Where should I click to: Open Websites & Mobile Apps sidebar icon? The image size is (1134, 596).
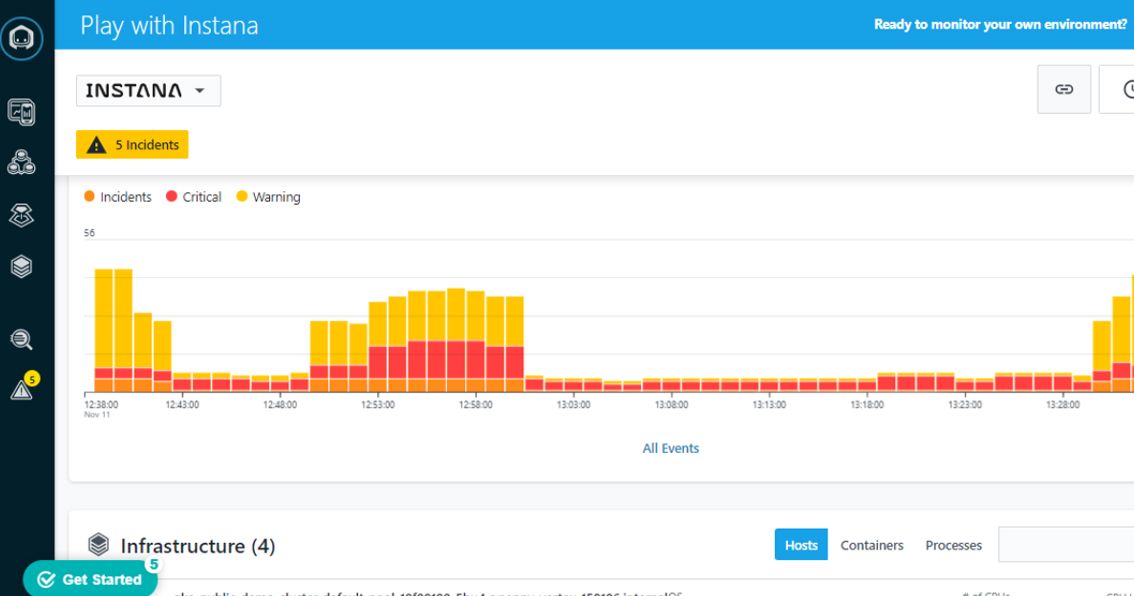pyautogui.click(x=21, y=112)
